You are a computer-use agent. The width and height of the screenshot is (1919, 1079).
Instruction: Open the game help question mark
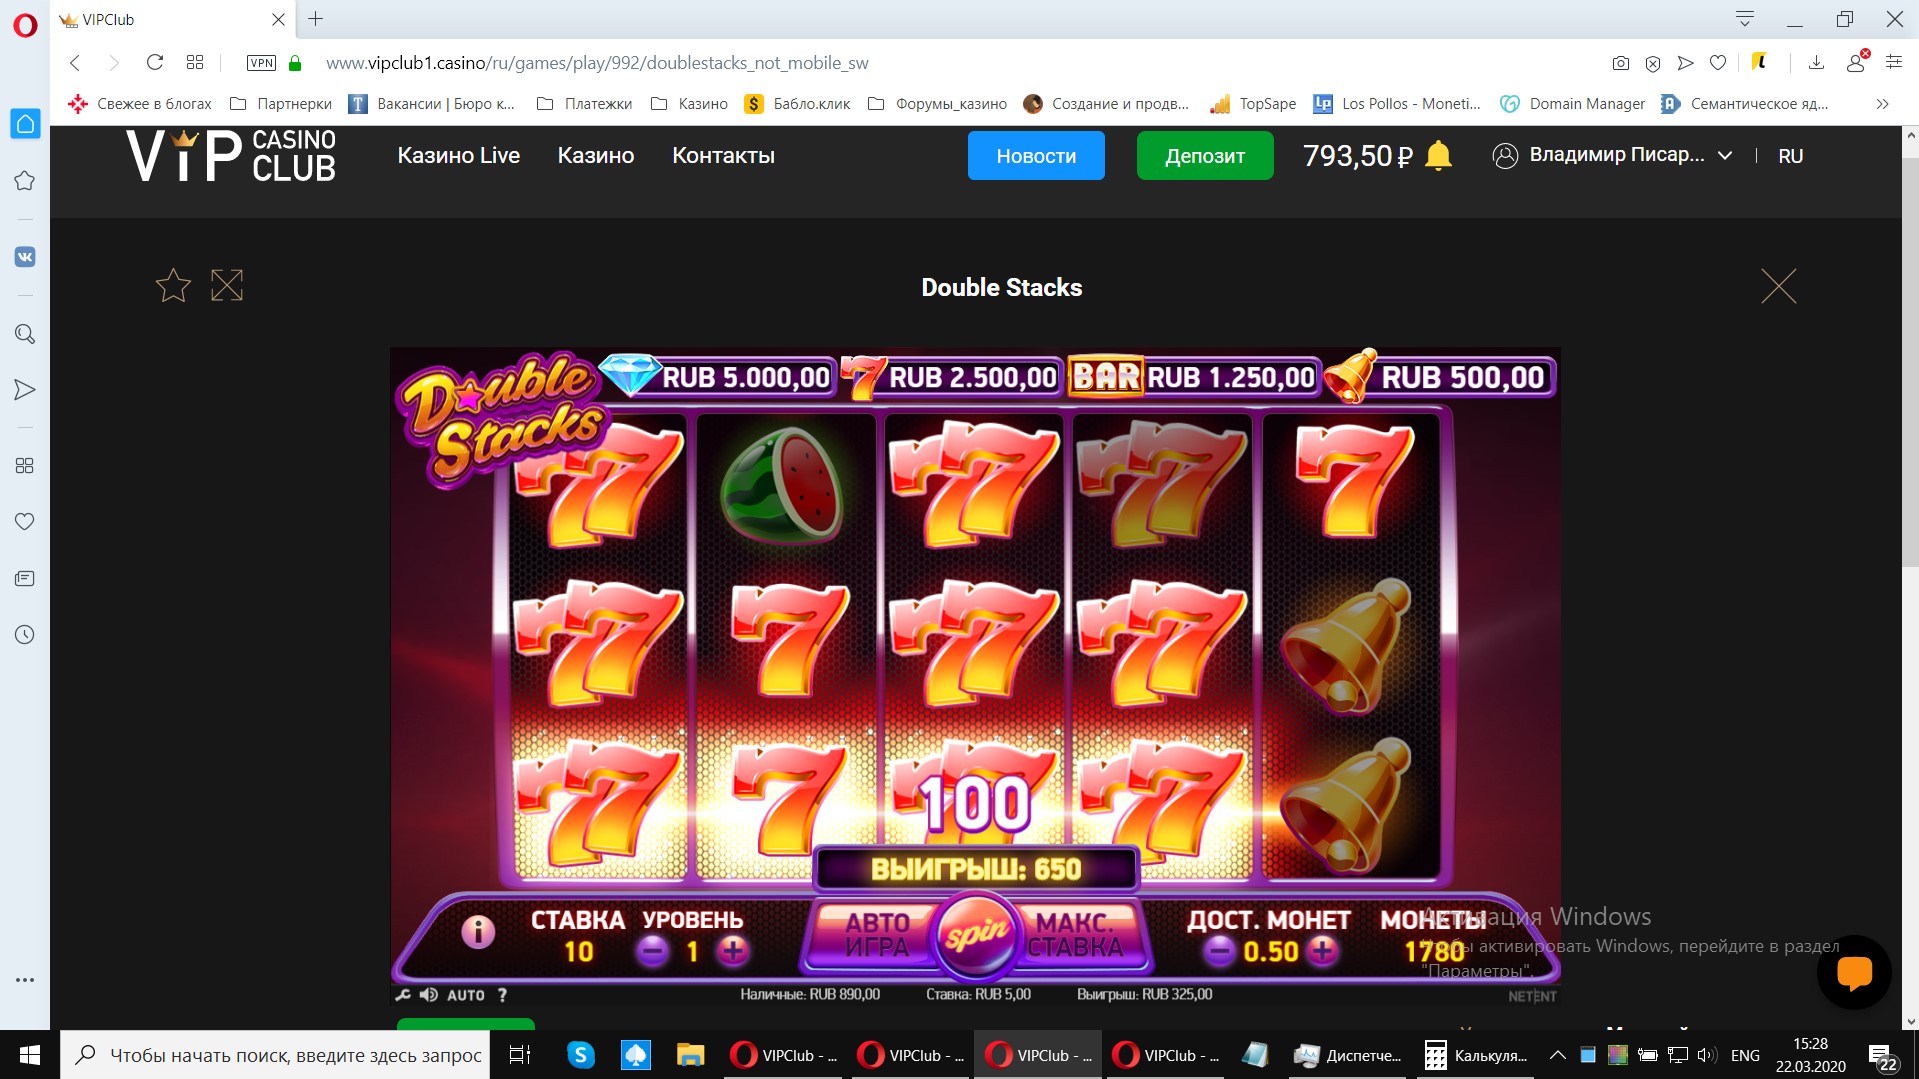[502, 995]
